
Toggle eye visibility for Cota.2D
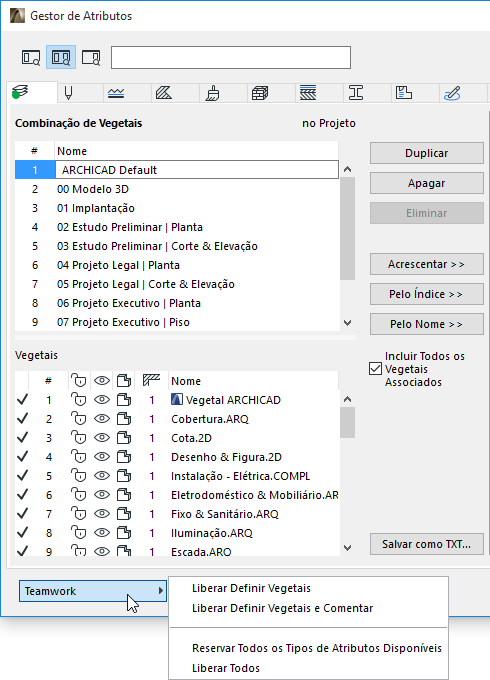pyautogui.click(x=102, y=438)
